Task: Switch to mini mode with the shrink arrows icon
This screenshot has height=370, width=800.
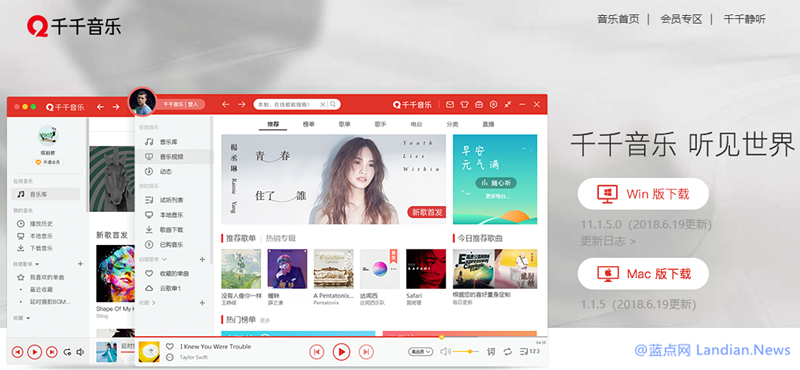Action: pos(508,104)
